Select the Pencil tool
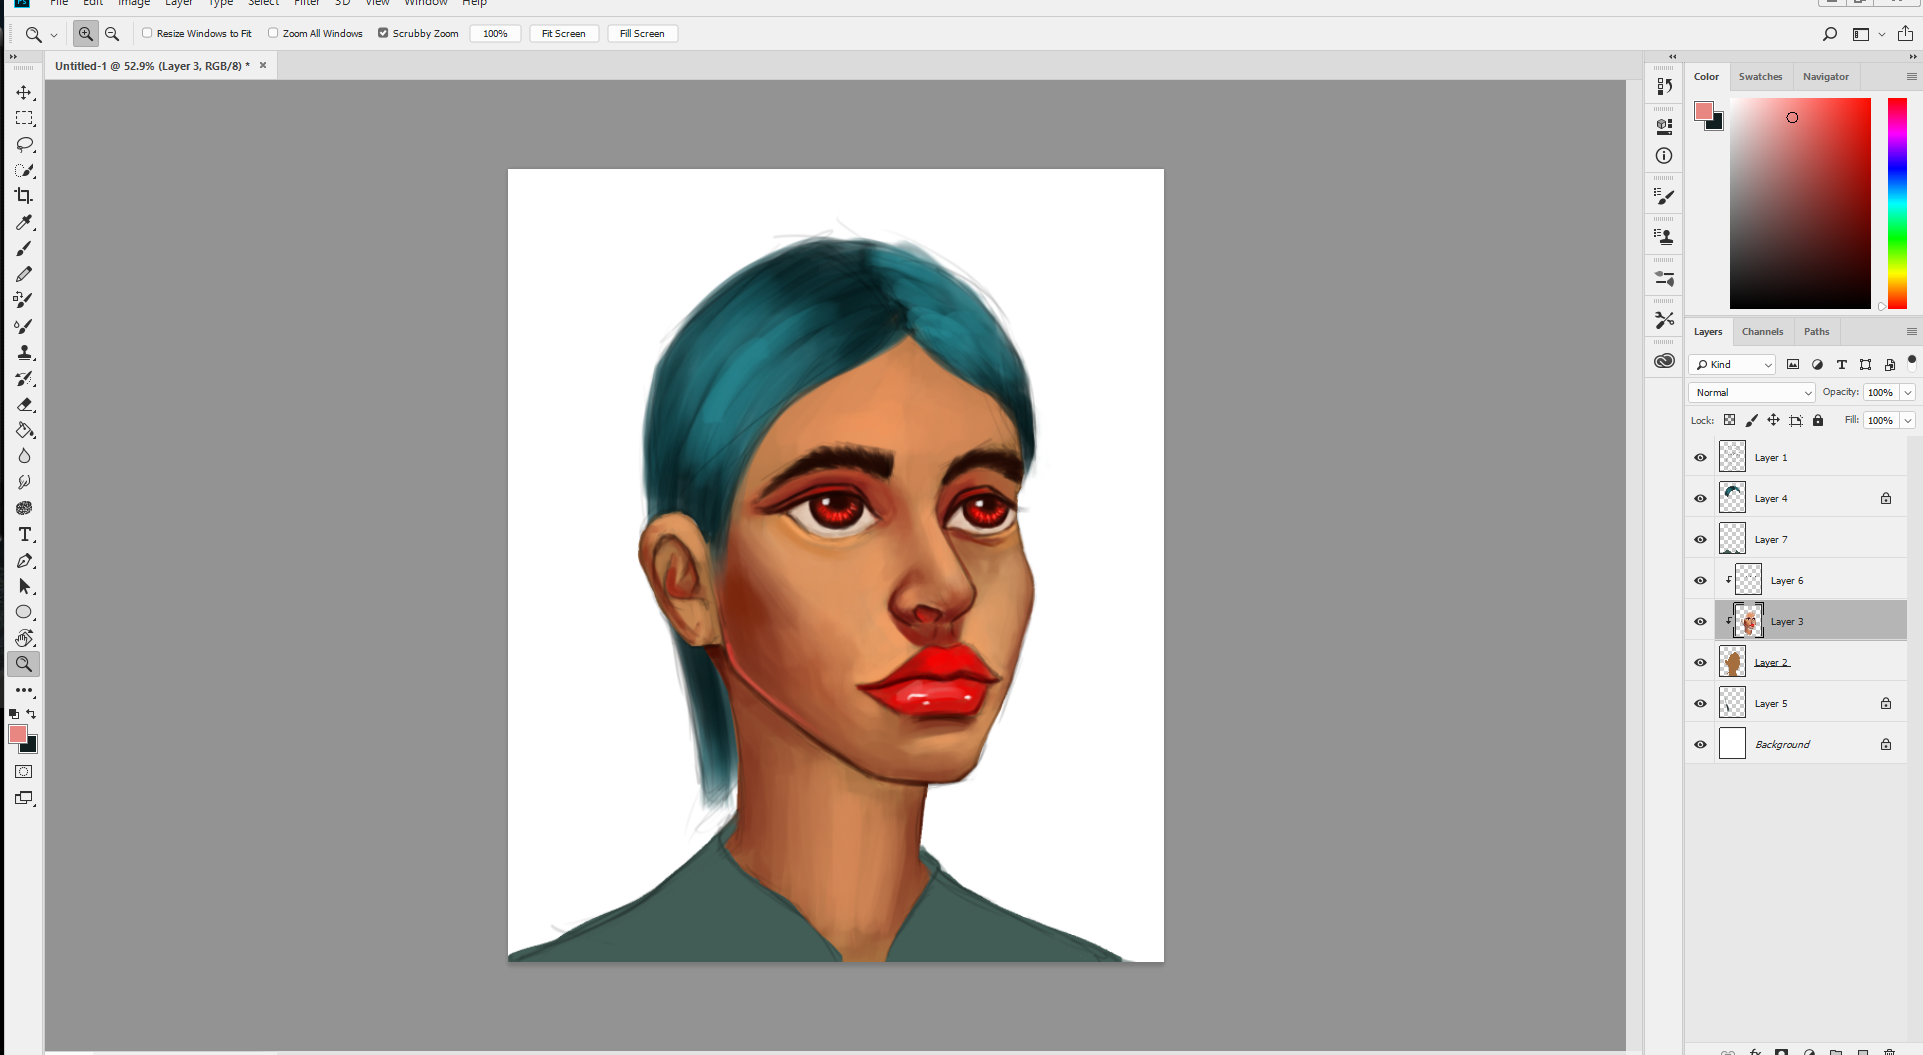The width and height of the screenshot is (1923, 1055). (24, 274)
